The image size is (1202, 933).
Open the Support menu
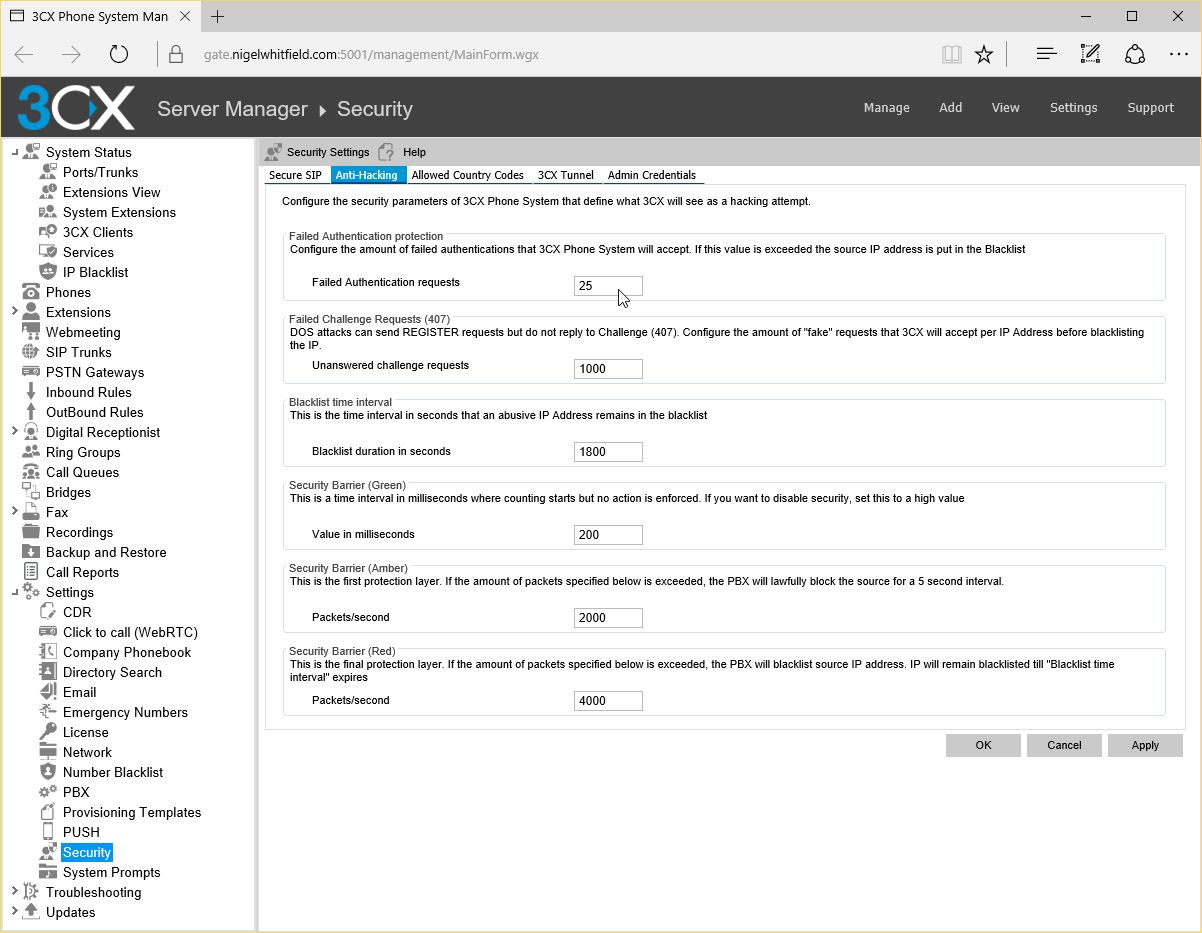pos(1151,108)
